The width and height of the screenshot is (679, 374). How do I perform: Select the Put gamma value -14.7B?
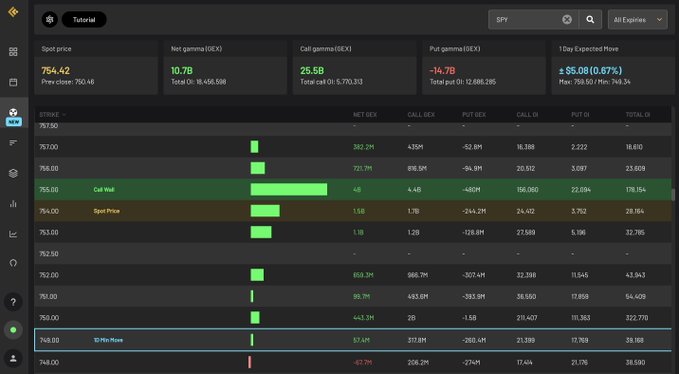click(442, 71)
